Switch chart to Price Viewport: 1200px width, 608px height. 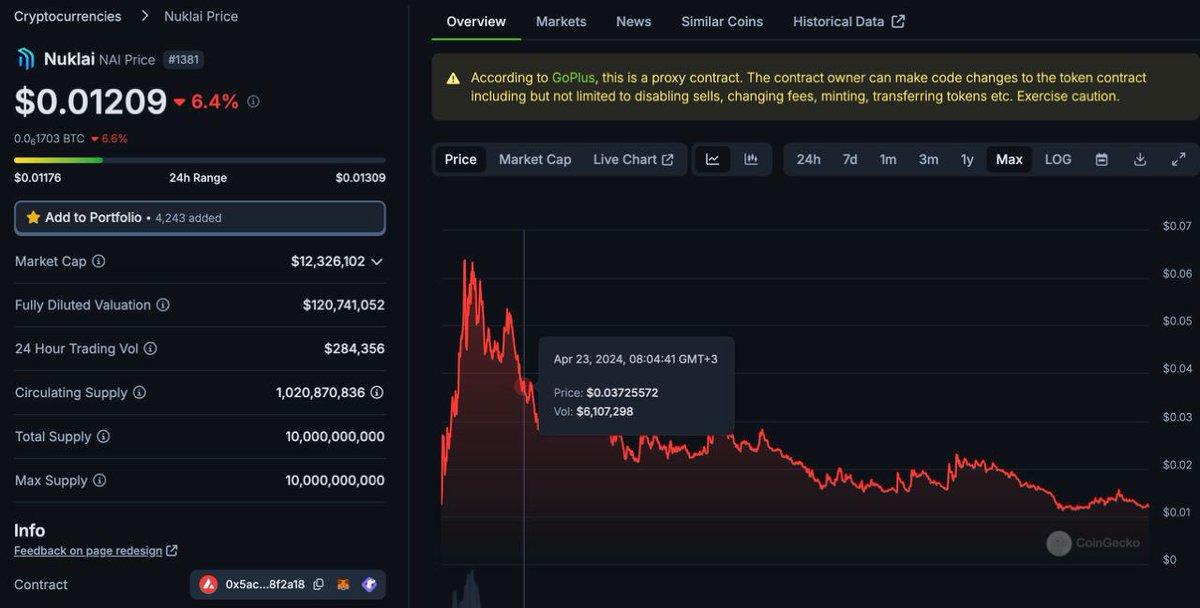pyautogui.click(x=461, y=160)
